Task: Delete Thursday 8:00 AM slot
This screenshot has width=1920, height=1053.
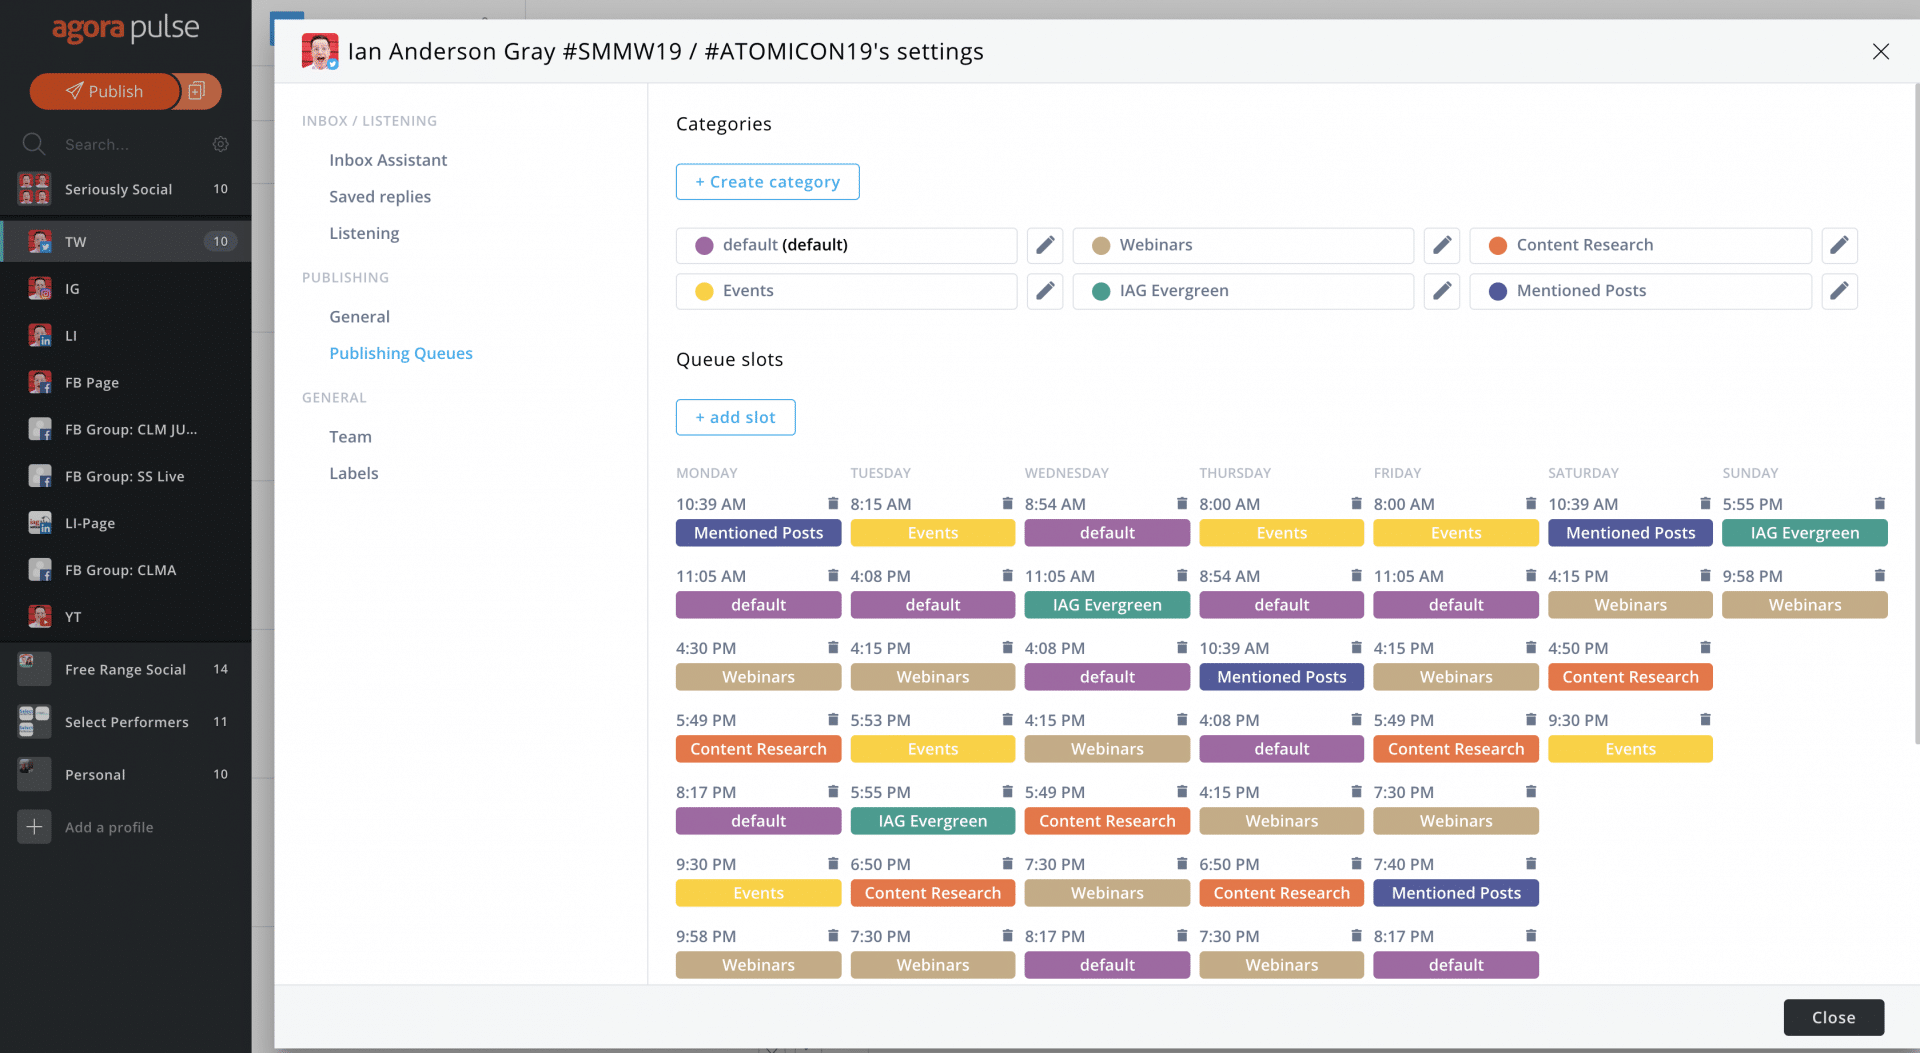Action: [x=1356, y=503]
